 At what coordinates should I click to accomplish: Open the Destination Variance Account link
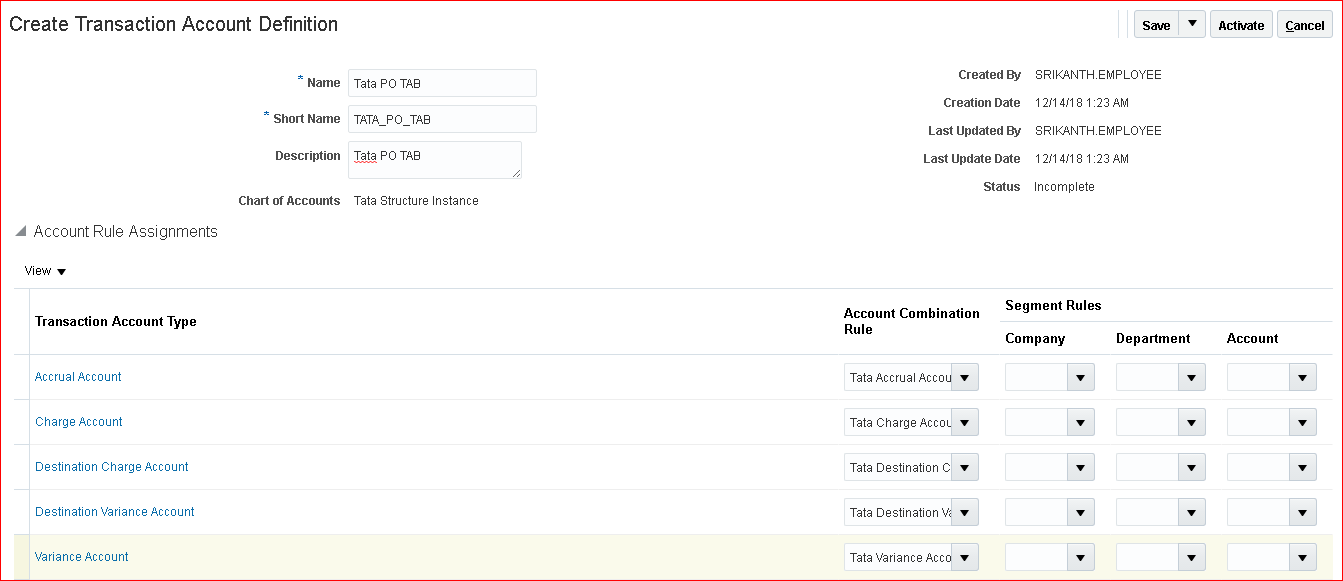(x=114, y=512)
